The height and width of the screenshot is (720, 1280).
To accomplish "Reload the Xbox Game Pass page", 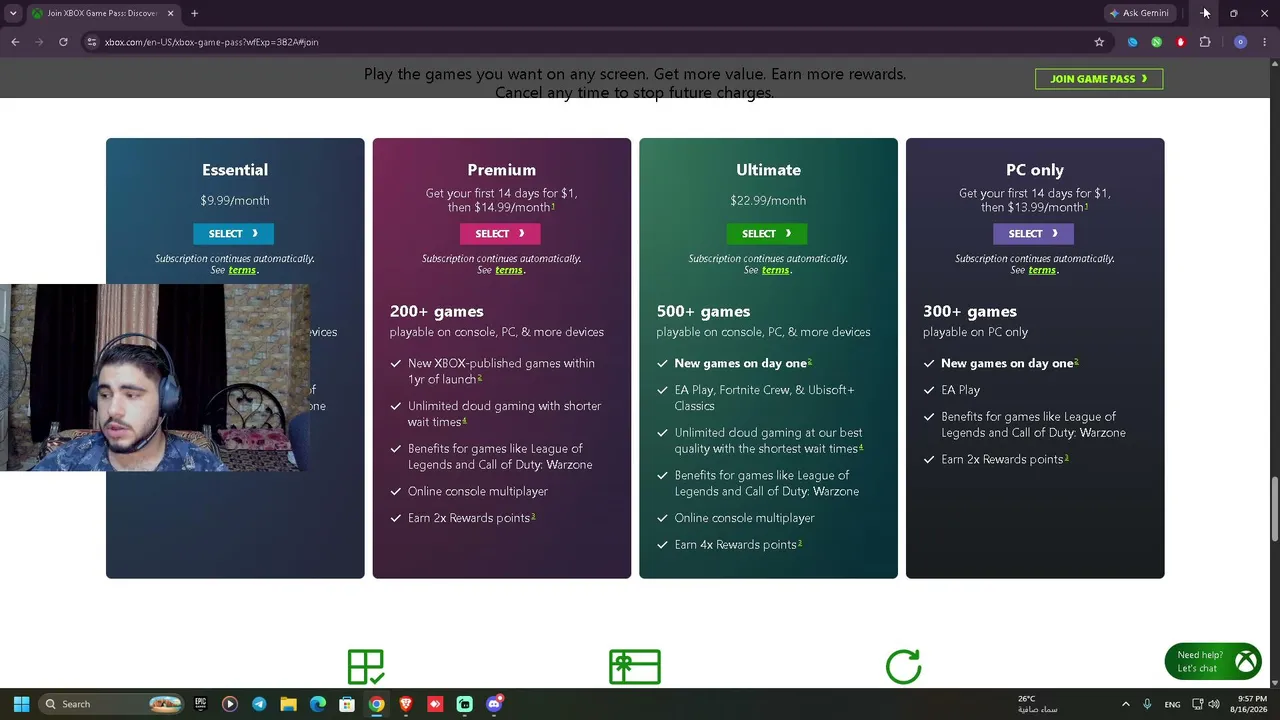I will coord(63,42).
